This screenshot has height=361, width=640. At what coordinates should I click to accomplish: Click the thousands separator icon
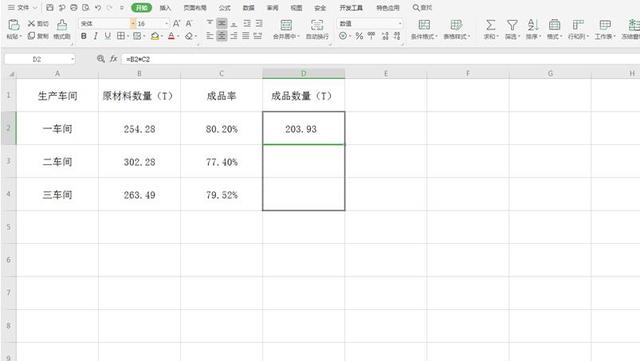(x=371, y=36)
